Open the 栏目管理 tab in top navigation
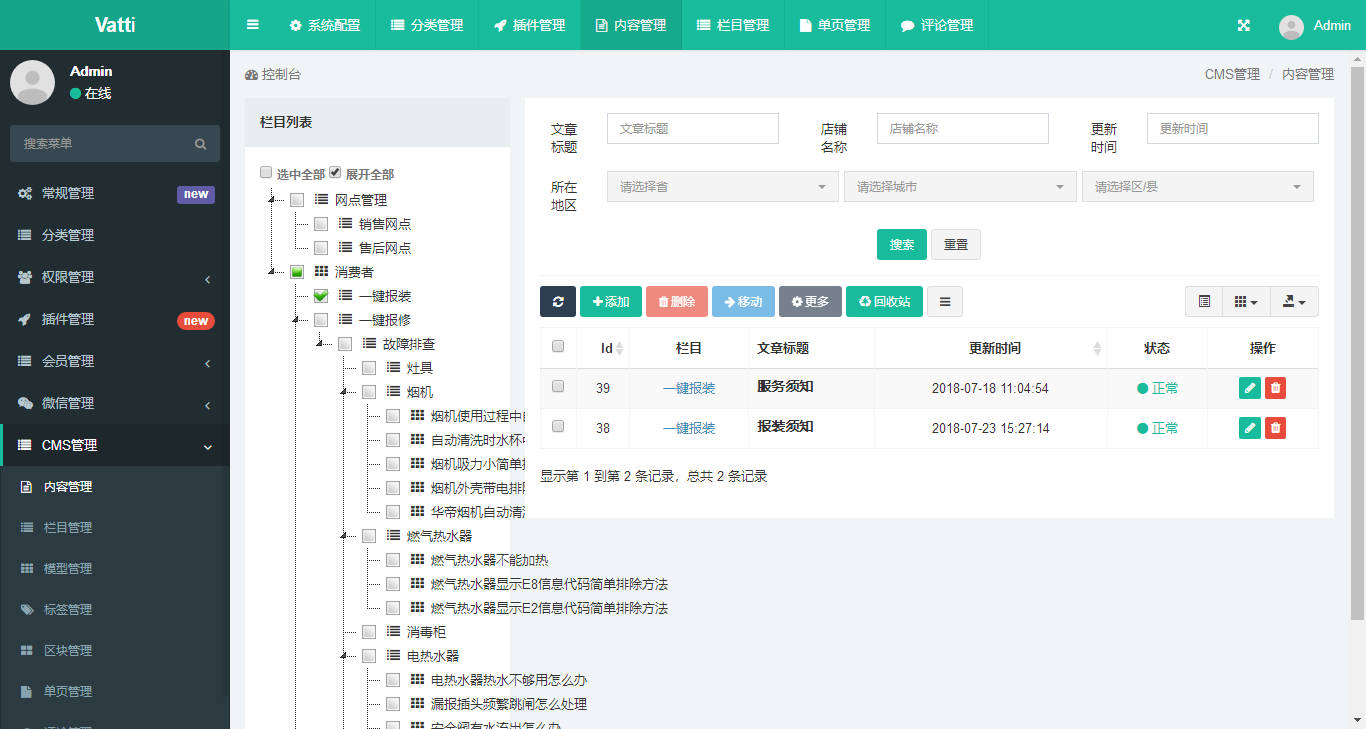Screen dimensions: 1366x729 click(x=733, y=25)
